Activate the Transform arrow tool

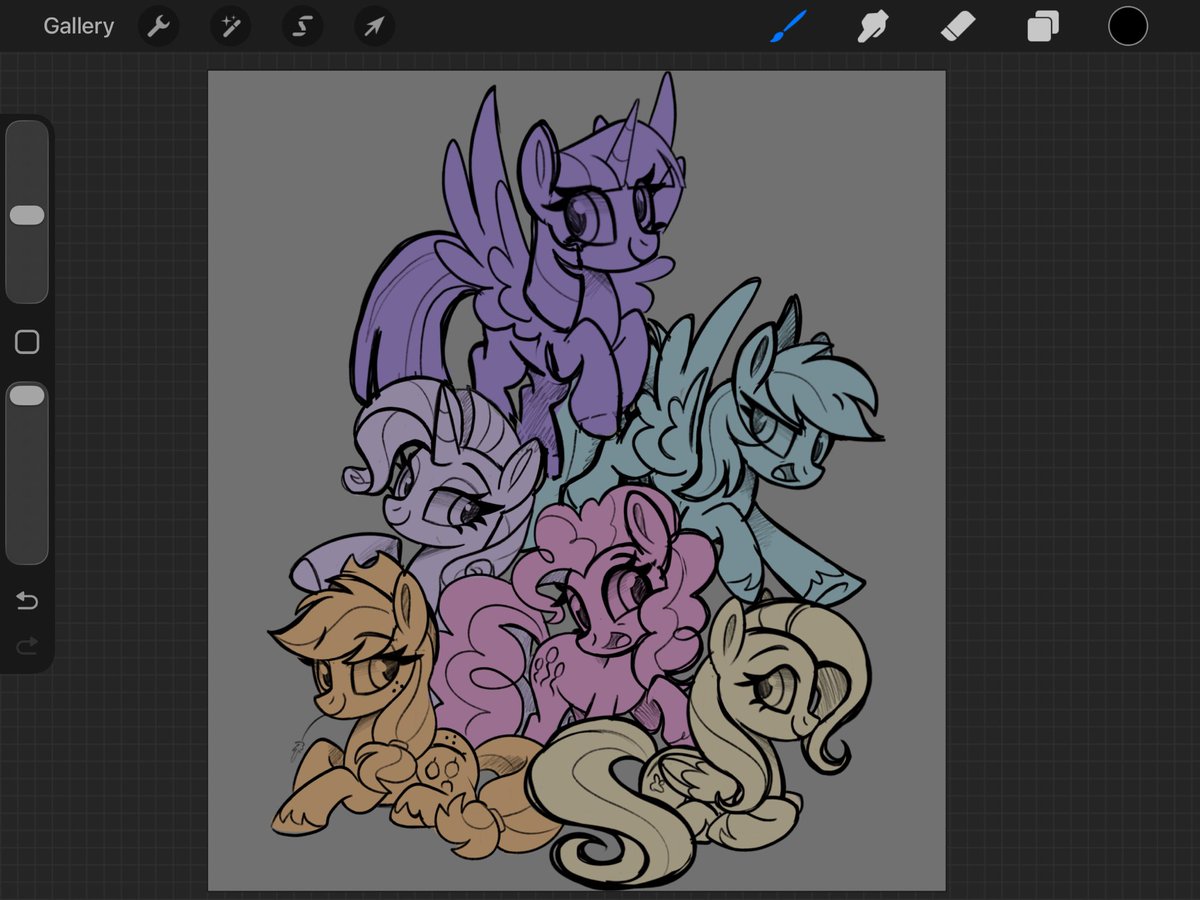click(x=374, y=26)
